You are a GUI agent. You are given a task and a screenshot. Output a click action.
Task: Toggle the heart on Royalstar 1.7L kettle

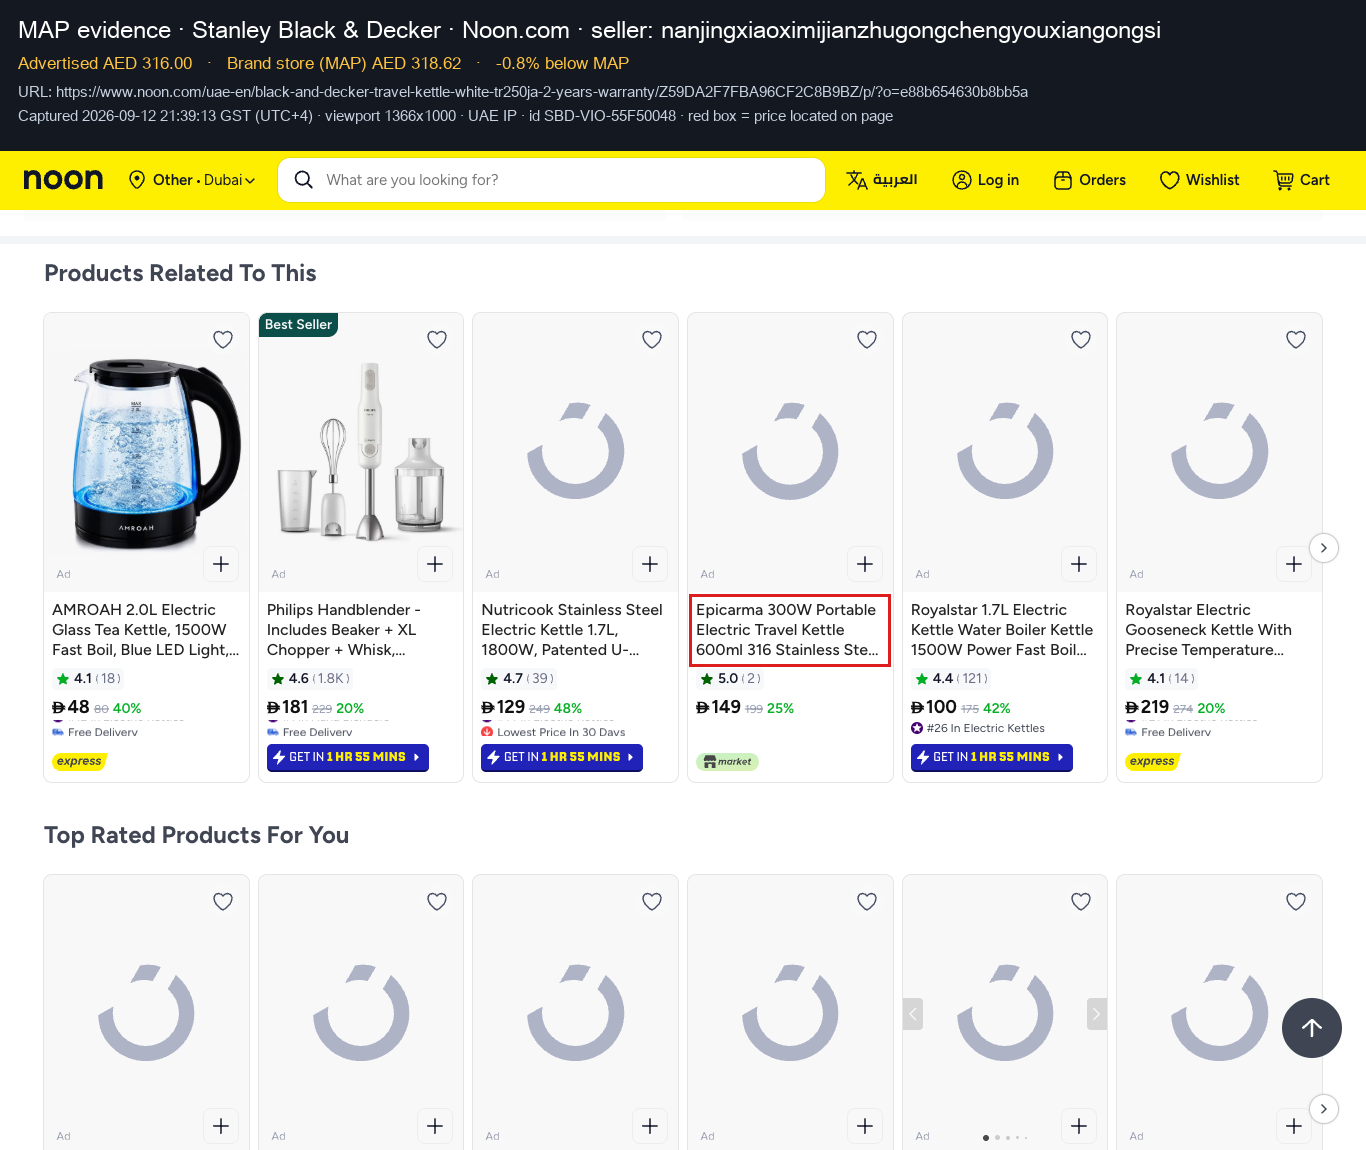[x=1081, y=340]
